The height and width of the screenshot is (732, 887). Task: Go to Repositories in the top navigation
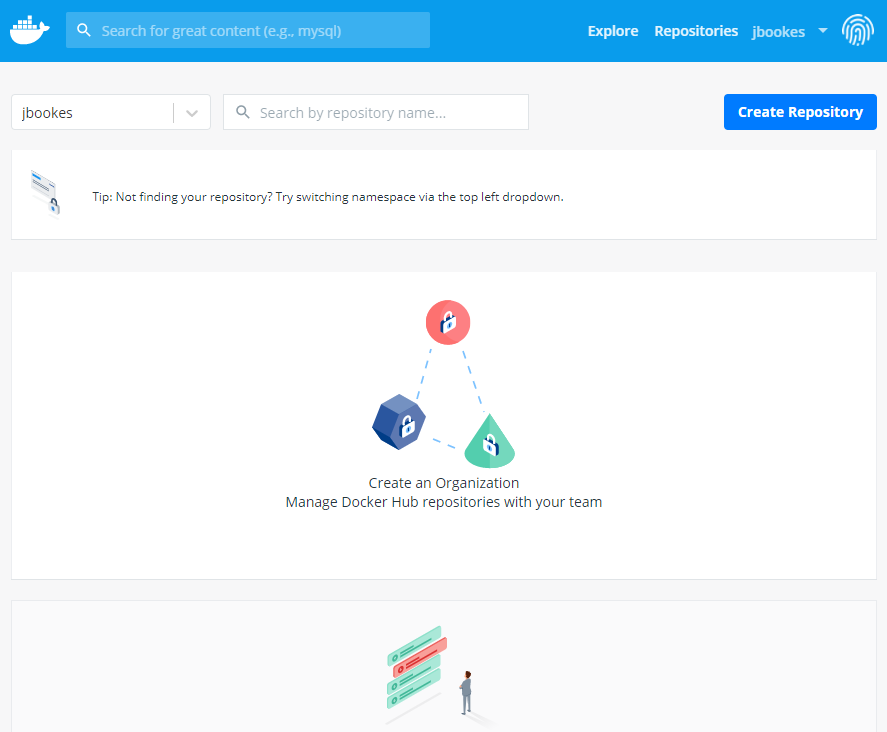[x=696, y=31]
